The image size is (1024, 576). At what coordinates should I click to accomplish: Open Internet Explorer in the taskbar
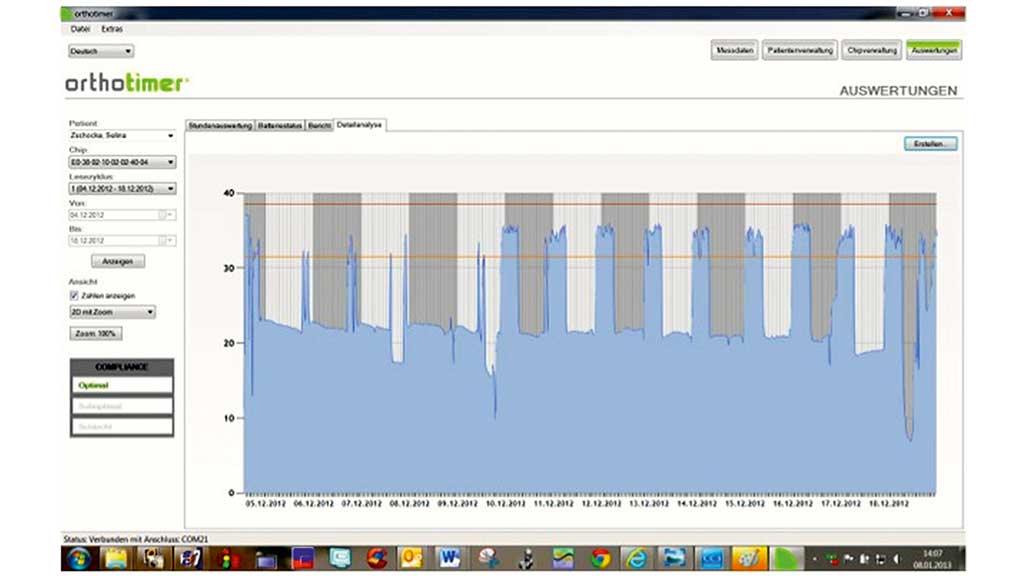point(636,558)
